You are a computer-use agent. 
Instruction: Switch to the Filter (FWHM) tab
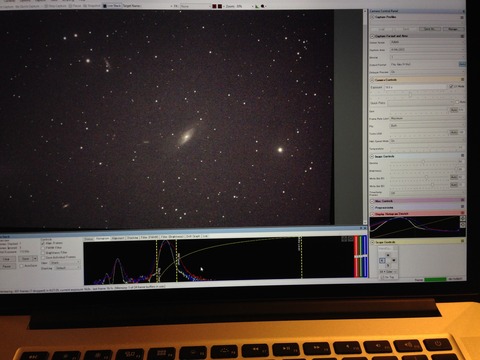[149, 237]
